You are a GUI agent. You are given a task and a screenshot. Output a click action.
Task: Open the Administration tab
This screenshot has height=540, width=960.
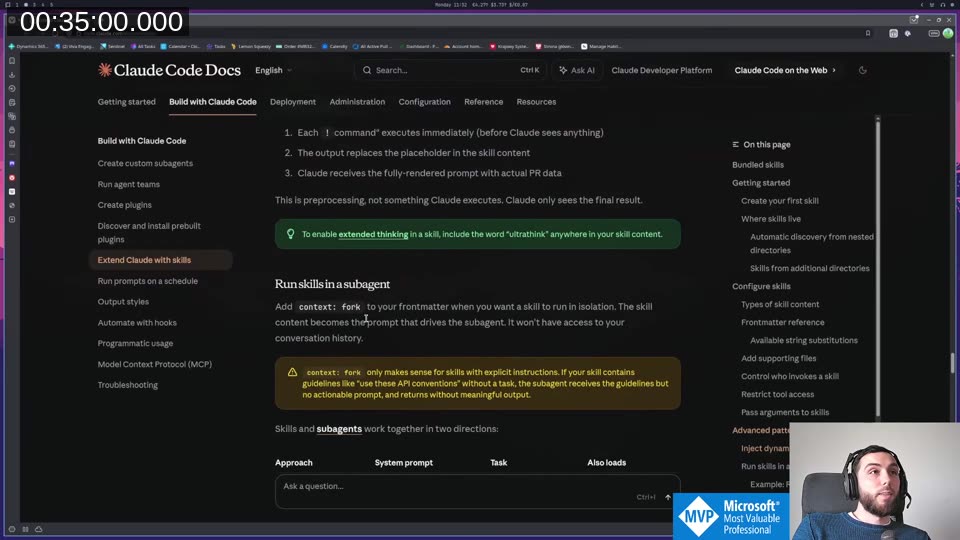[357, 102]
